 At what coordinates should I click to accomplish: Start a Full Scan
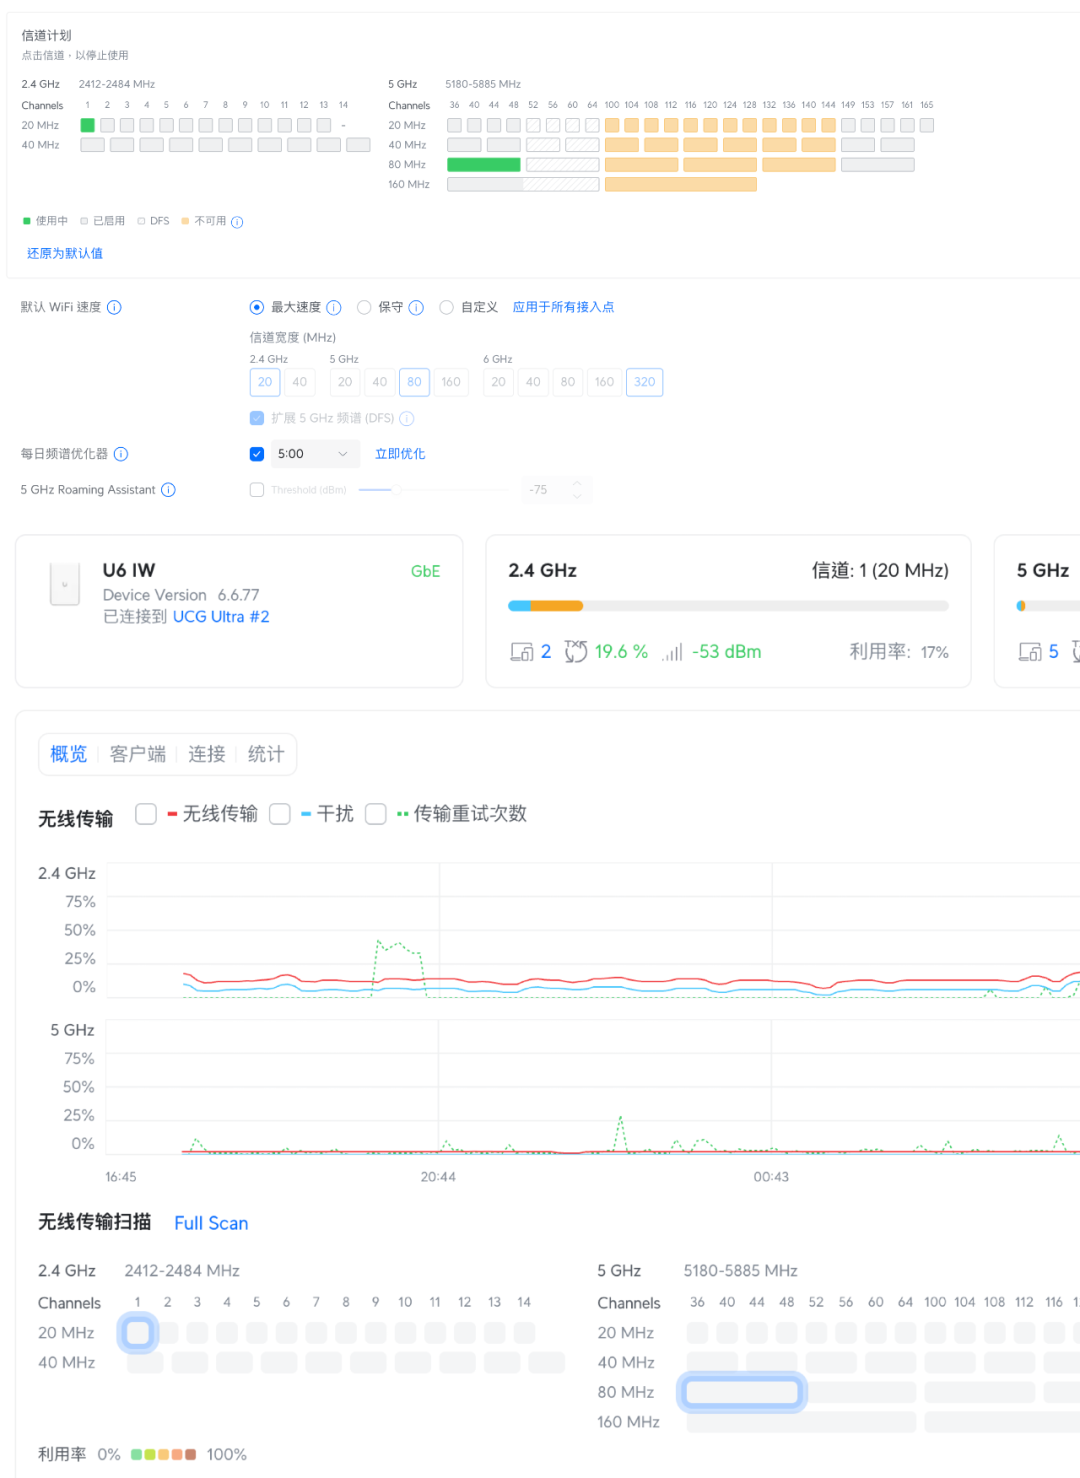pyautogui.click(x=211, y=1223)
